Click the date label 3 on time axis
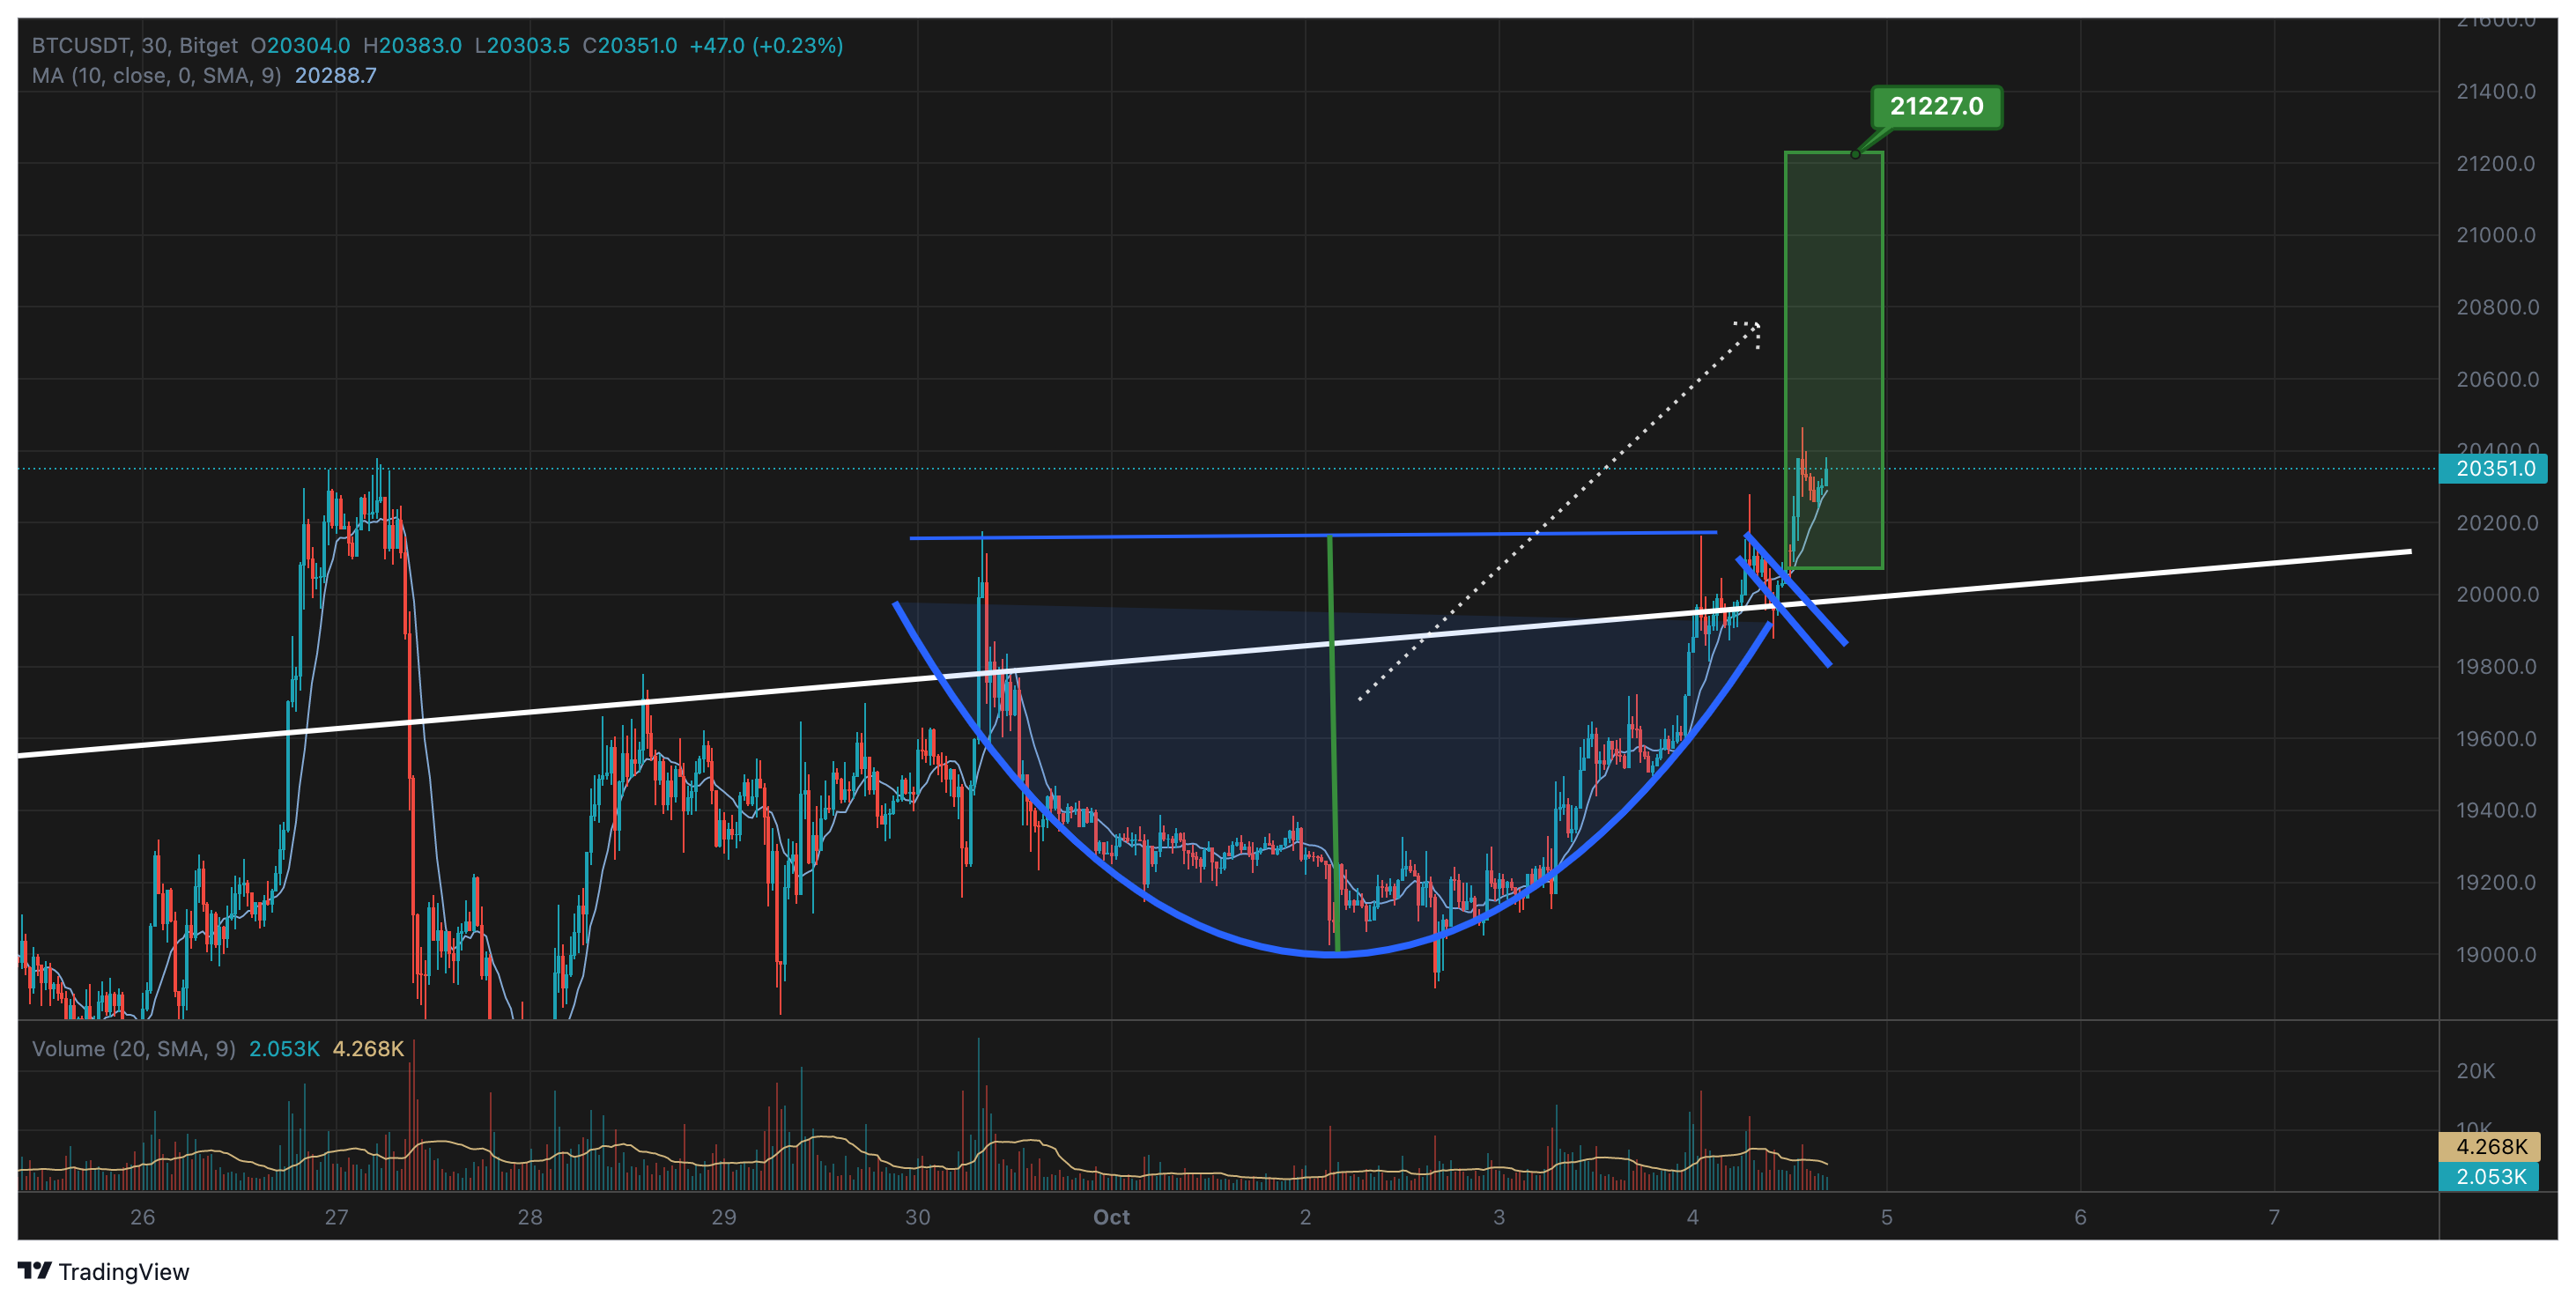Screen dimensions: 2576x1302 [1498, 1217]
